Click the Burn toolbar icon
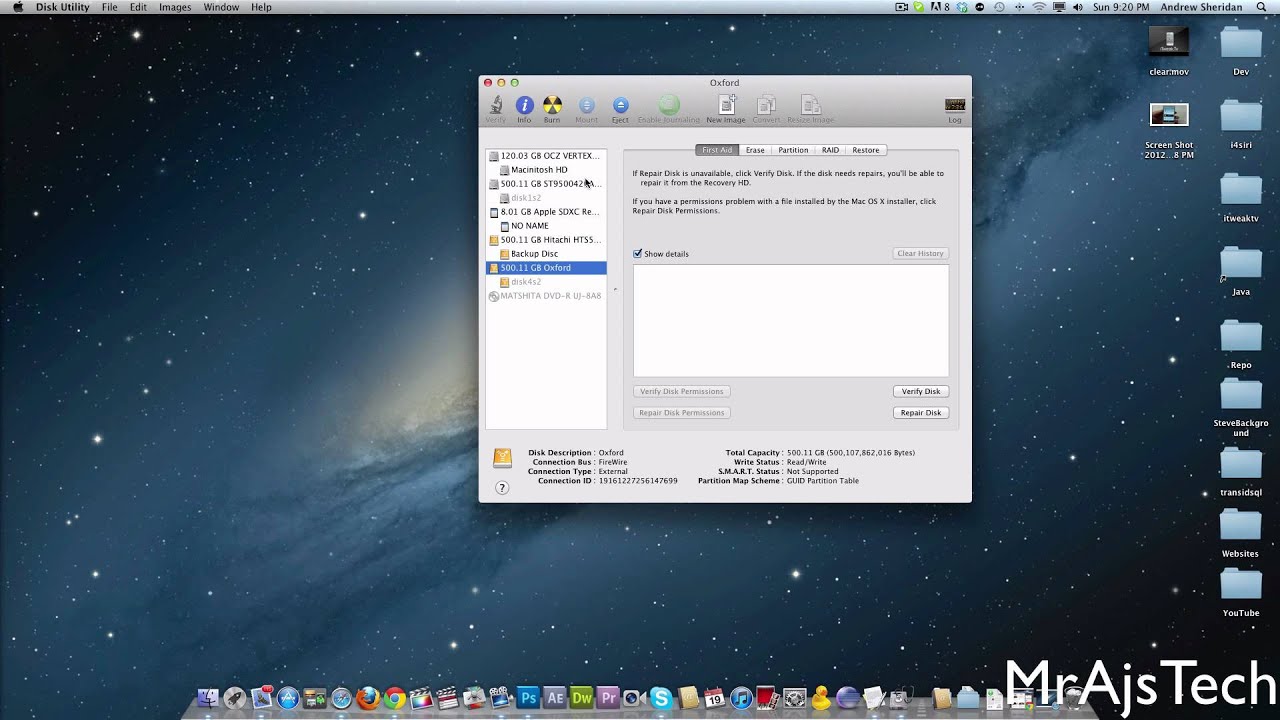 point(552,106)
